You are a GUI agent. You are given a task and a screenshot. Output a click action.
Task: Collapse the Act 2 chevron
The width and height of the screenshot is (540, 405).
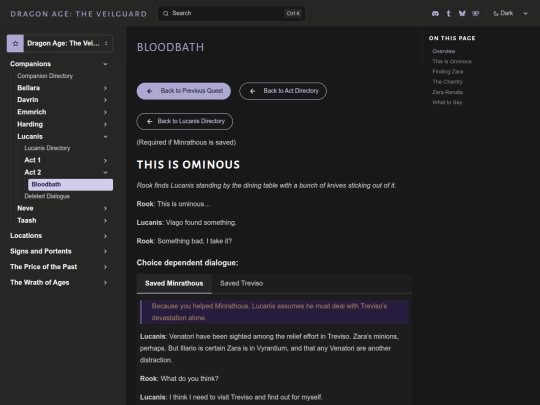(105, 173)
